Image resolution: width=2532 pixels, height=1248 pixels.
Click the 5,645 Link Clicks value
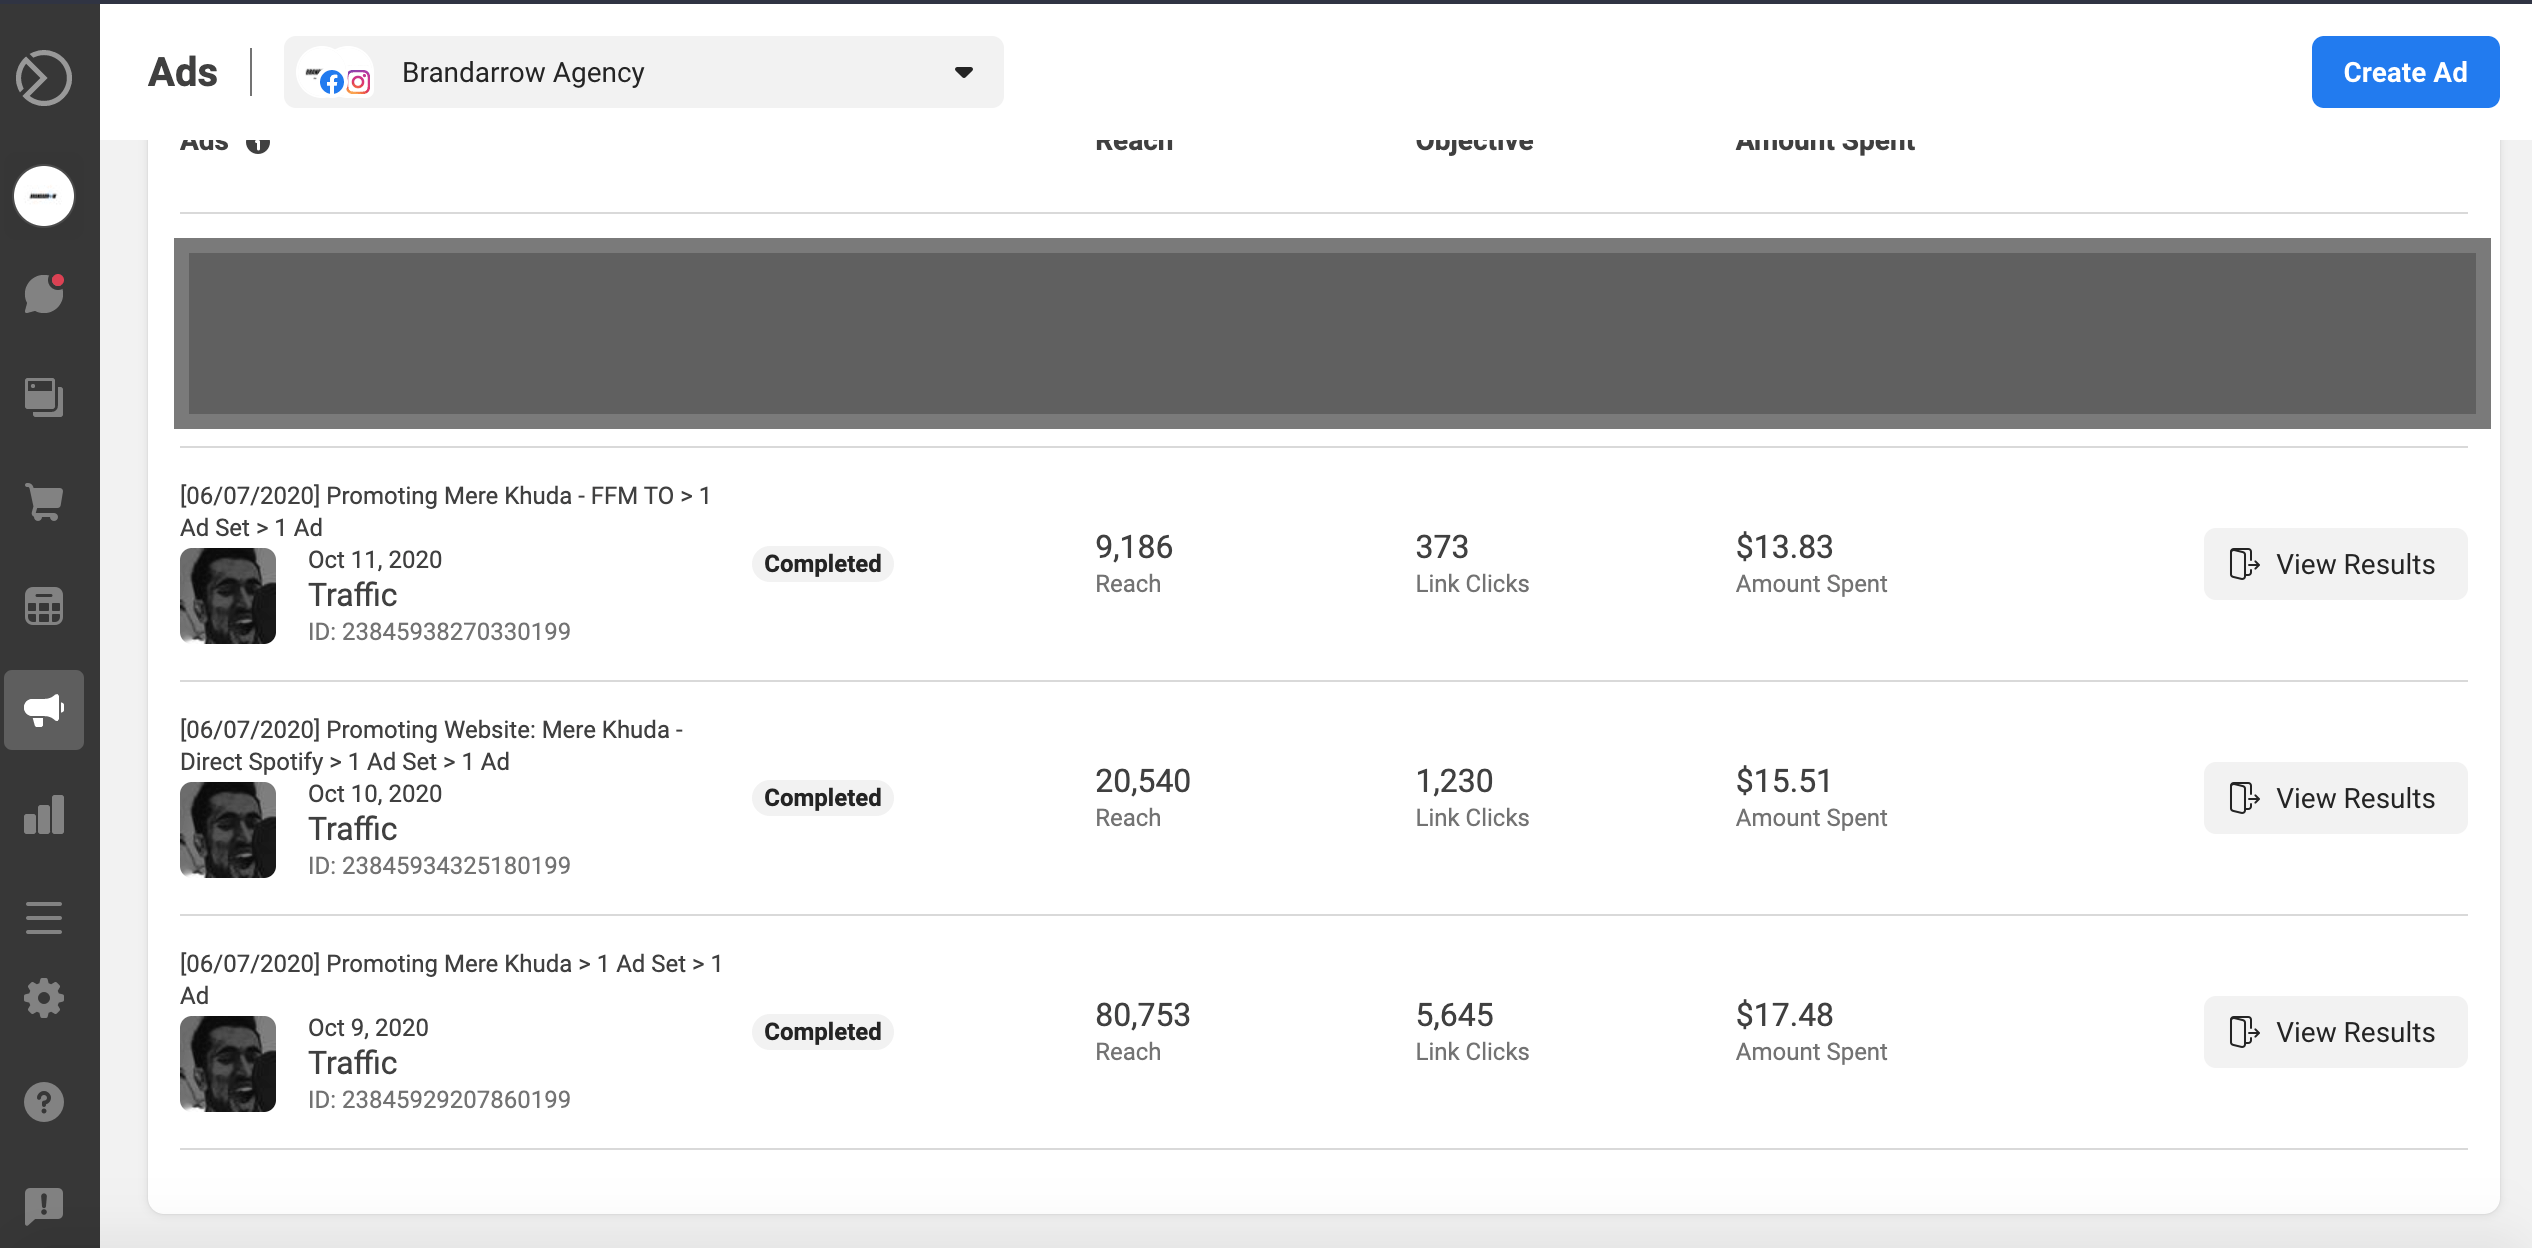click(x=1454, y=1015)
